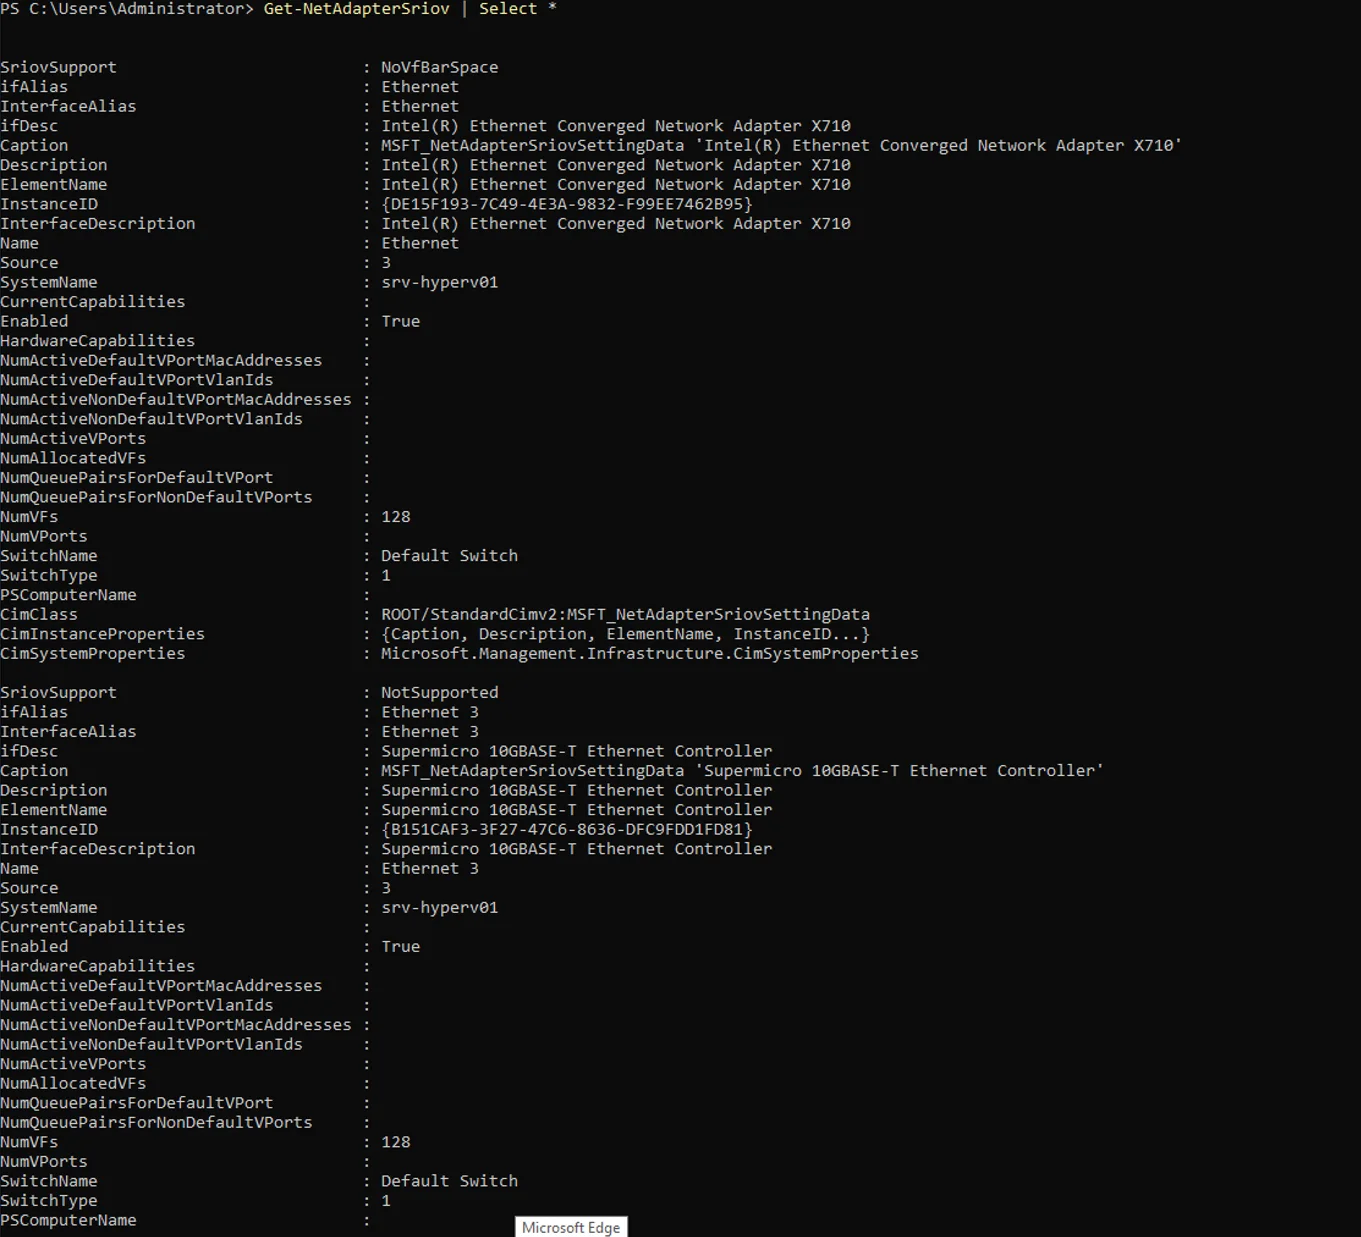Click the InstanceID '{B151CAF3-3F27-47C6-8636-DFC9FDD1FD81}'
Viewport: 1361px width, 1237px height.
pos(567,829)
